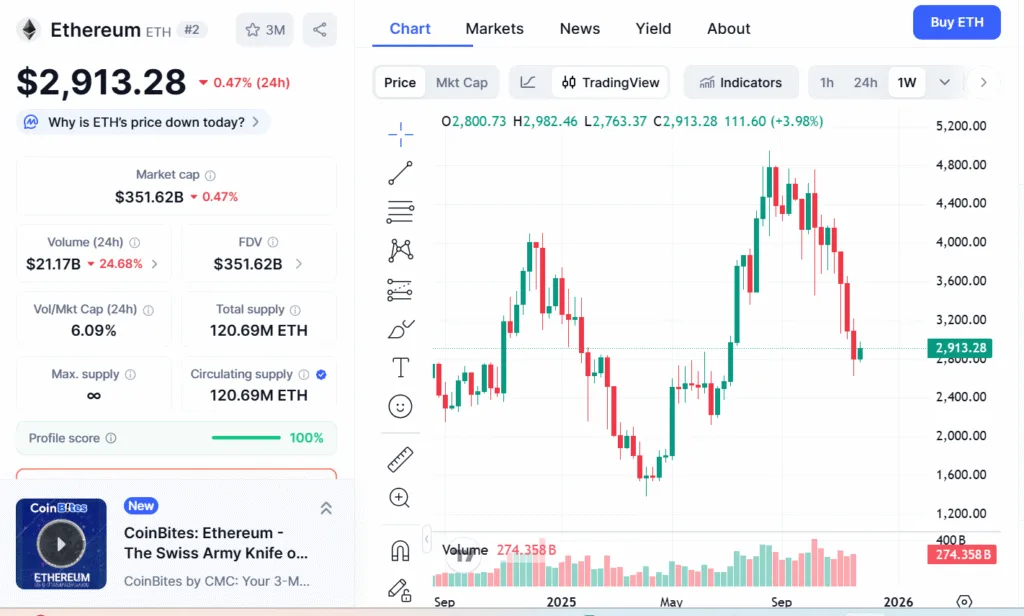Expand more chart options with right chevron
1024x616 pixels.
pyautogui.click(x=984, y=84)
